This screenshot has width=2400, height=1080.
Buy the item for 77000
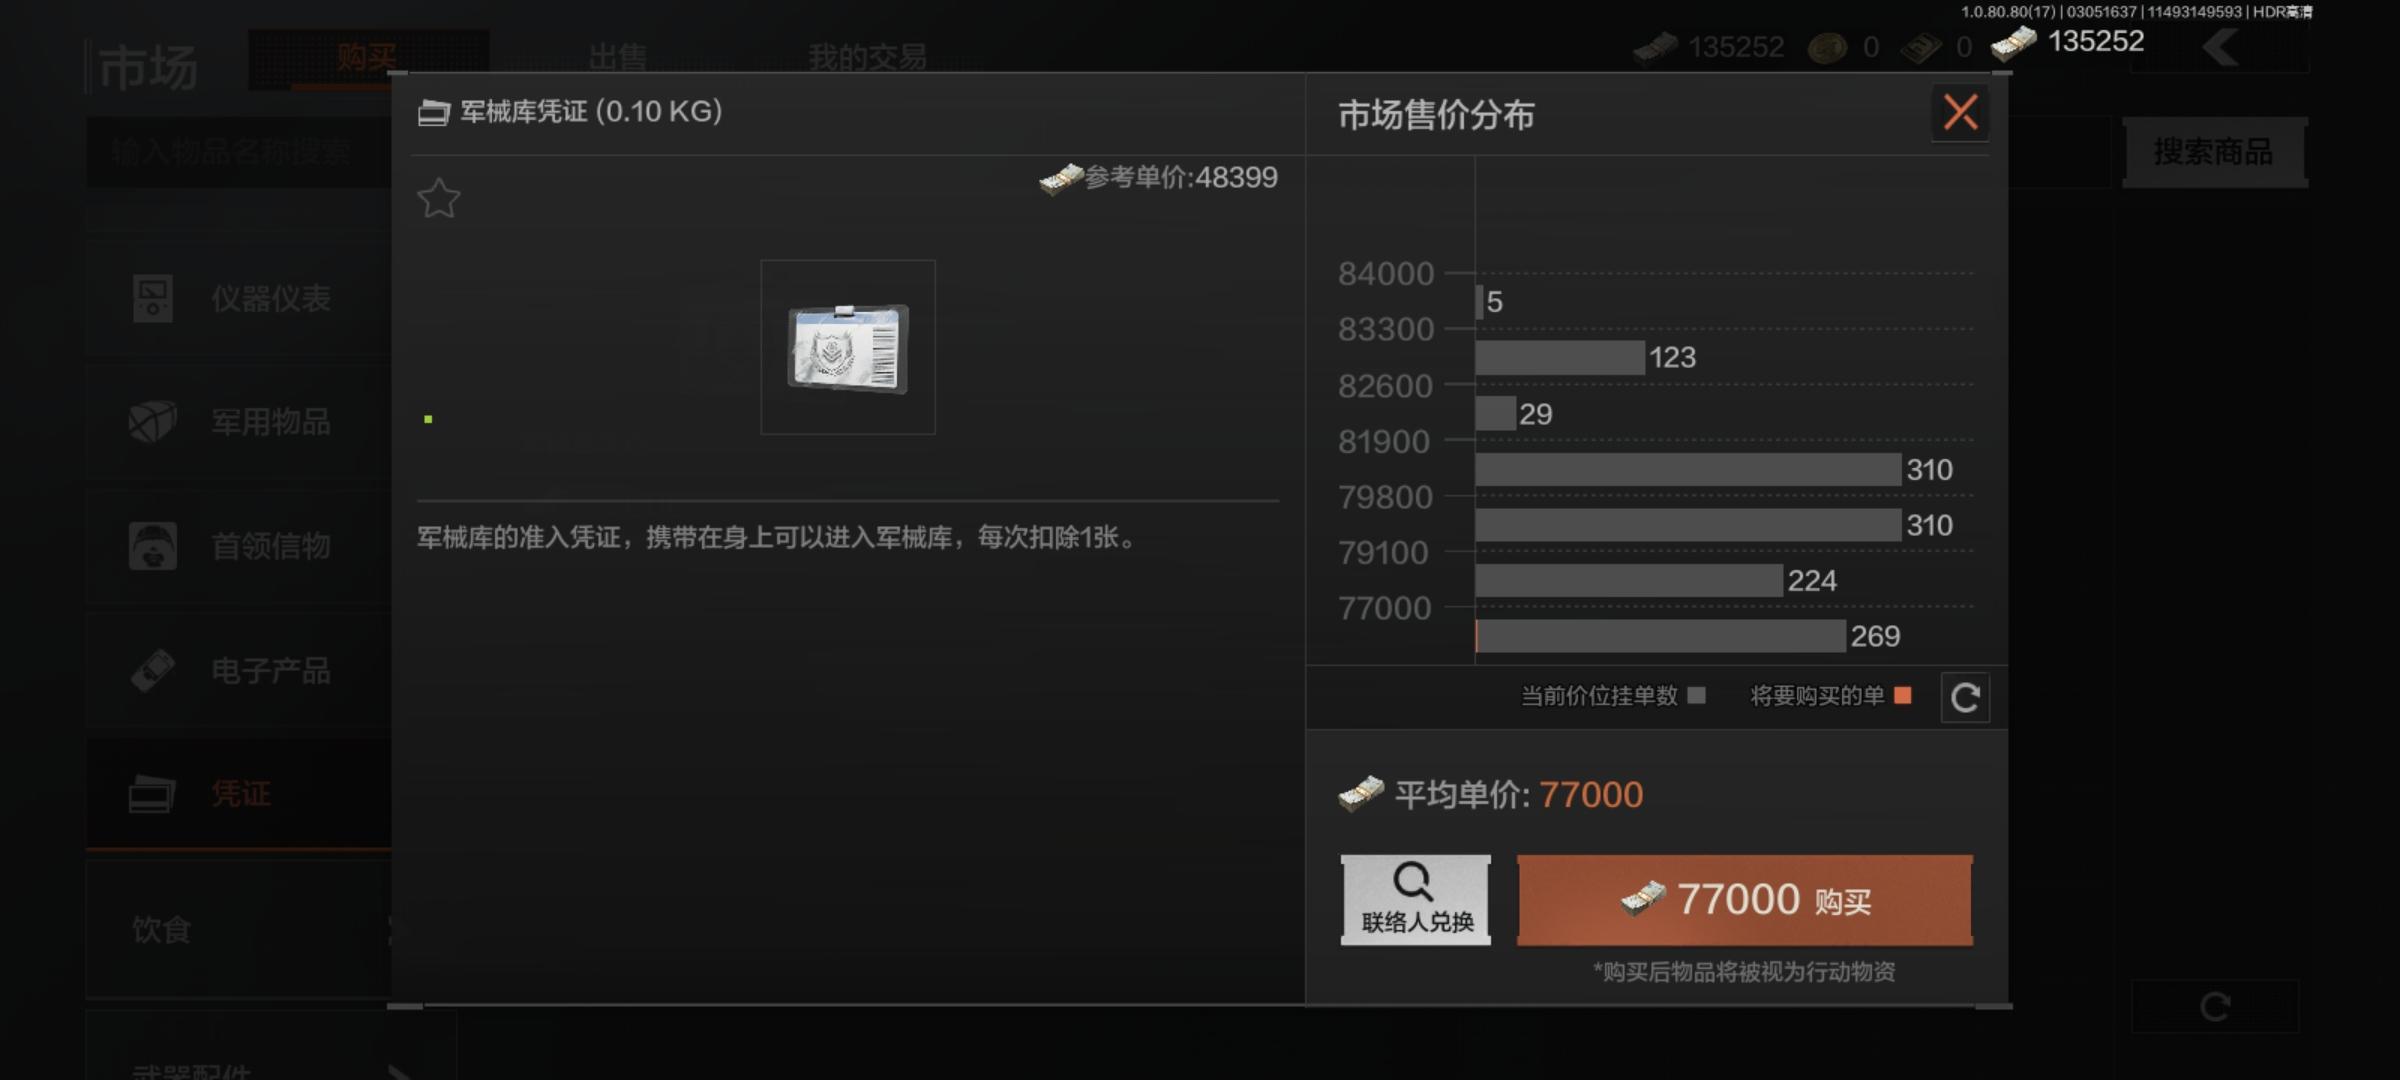pyautogui.click(x=1745, y=899)
